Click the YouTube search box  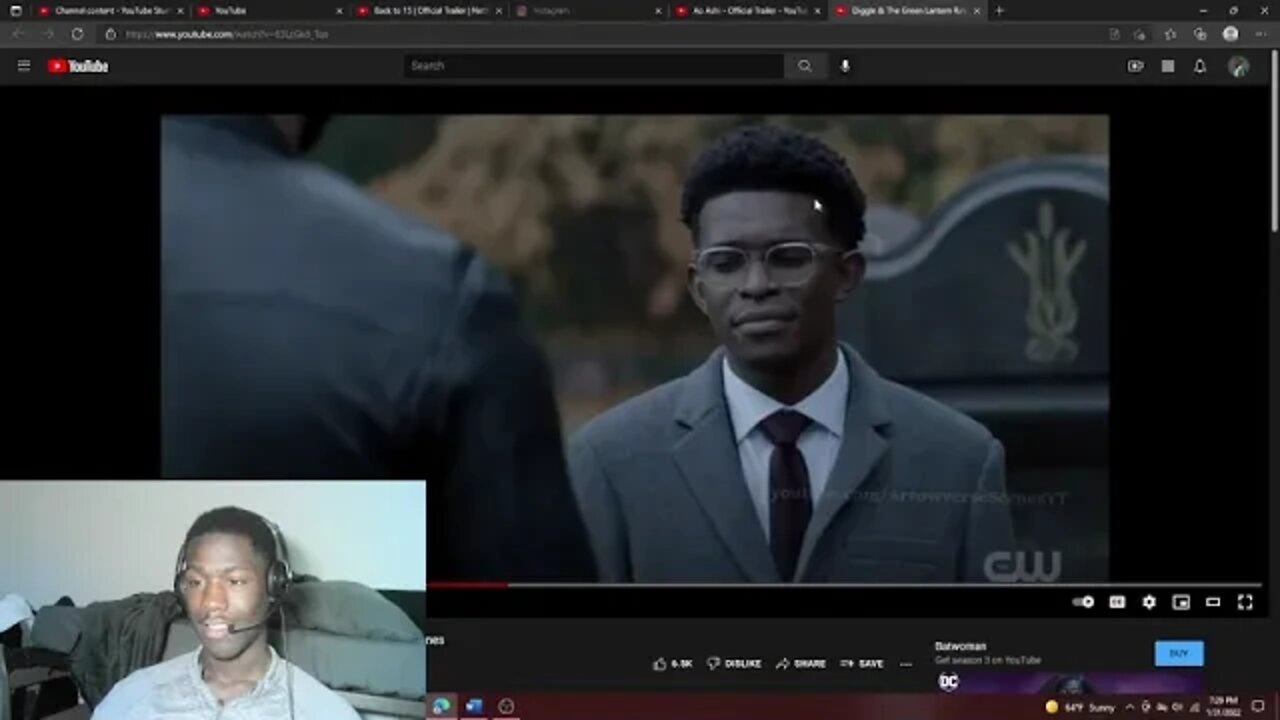(x=594, y=66)
